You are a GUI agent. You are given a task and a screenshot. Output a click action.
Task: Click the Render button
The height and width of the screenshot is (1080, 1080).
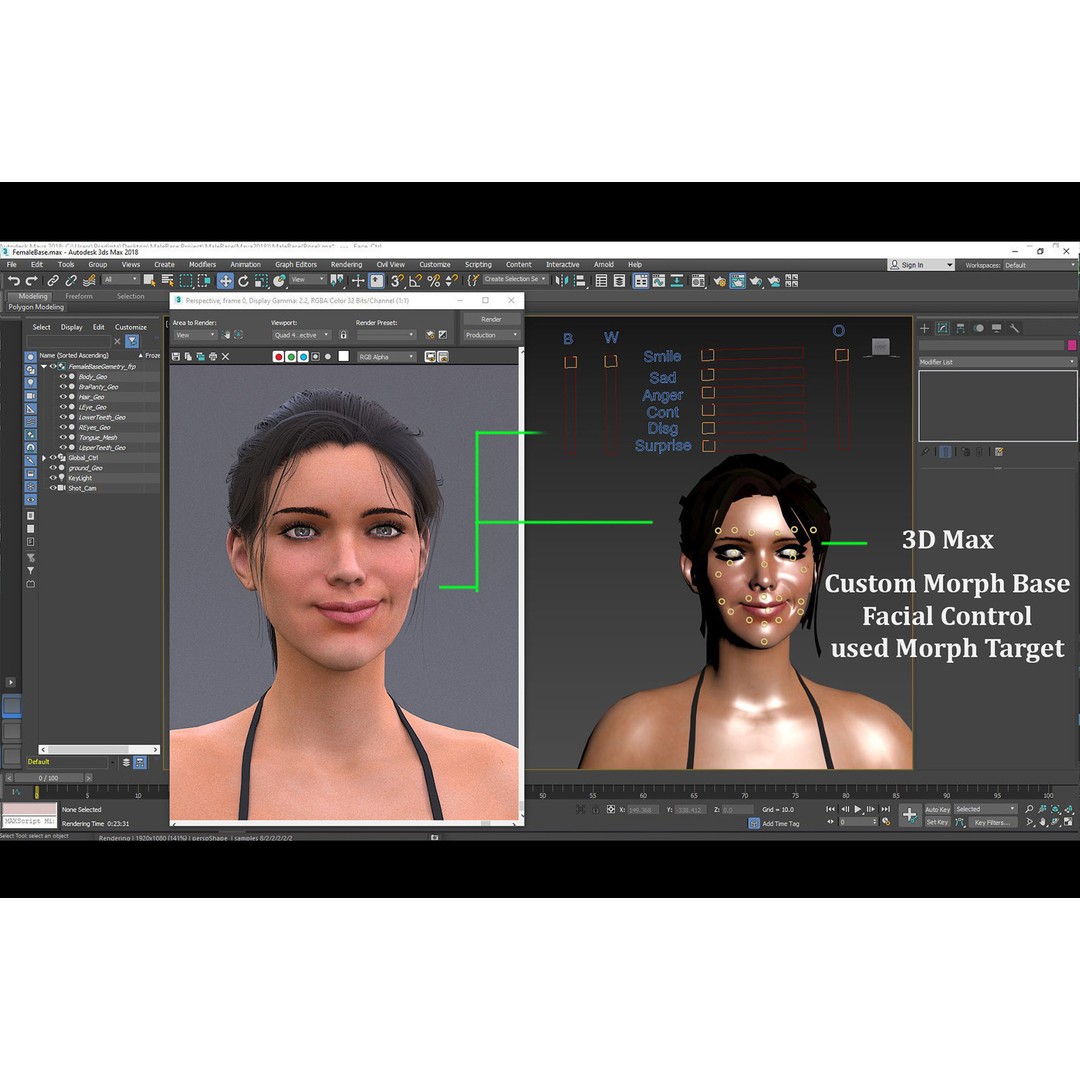click(x=491, y=319)
